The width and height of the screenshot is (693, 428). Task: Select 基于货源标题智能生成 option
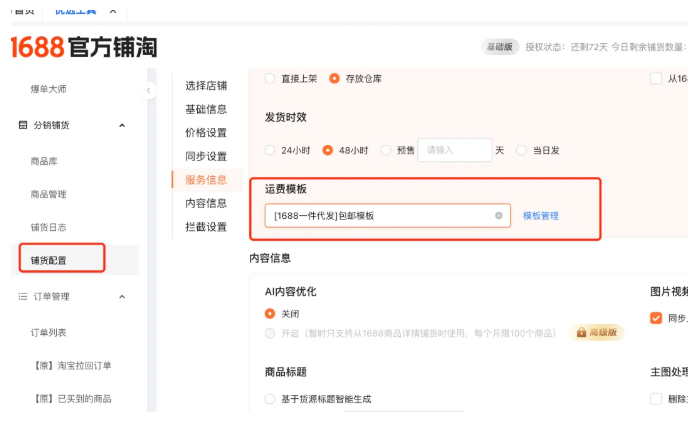(x=270, y=399)
